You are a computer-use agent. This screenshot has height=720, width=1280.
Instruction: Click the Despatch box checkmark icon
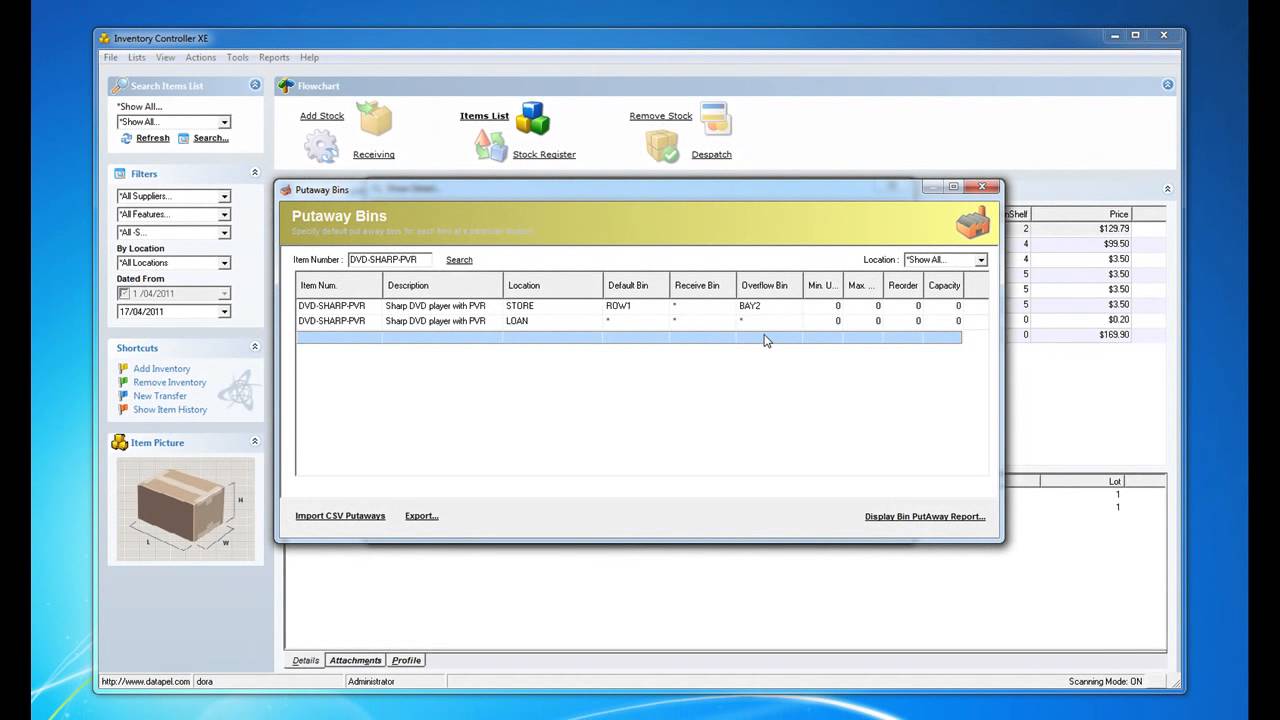click(662, 147)
